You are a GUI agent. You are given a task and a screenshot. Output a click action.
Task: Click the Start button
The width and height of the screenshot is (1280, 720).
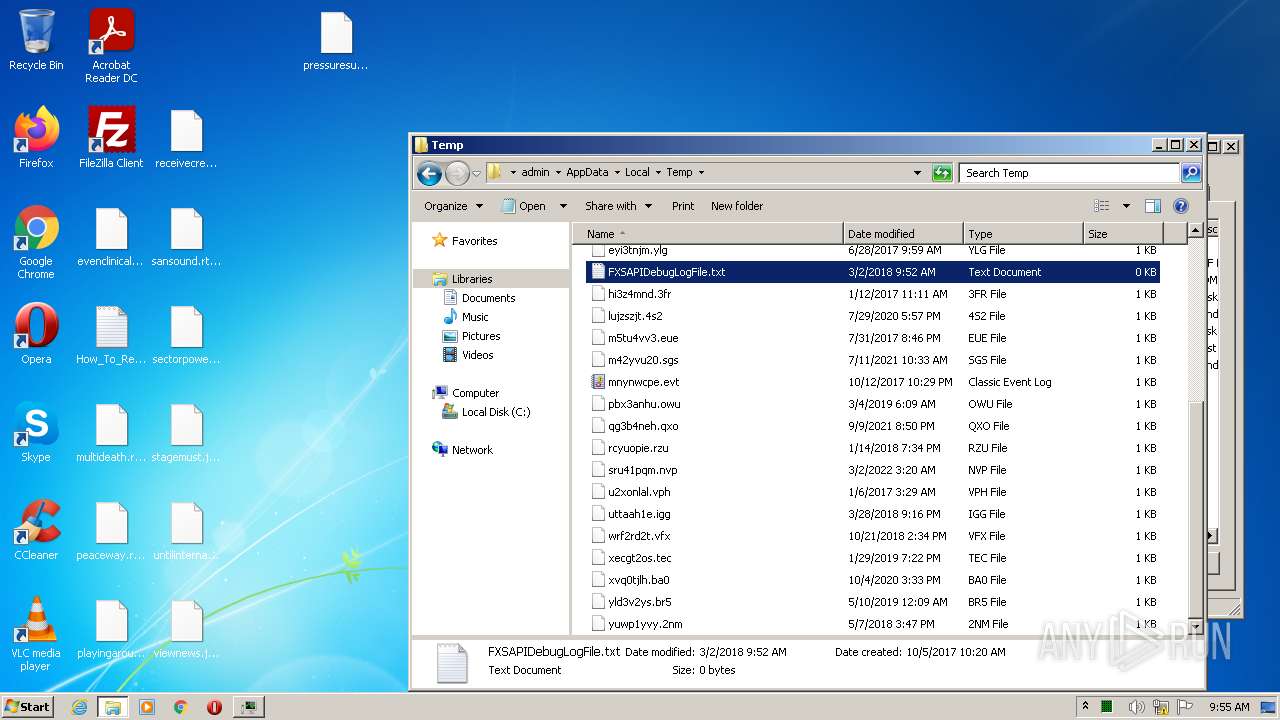coord(27,707)
